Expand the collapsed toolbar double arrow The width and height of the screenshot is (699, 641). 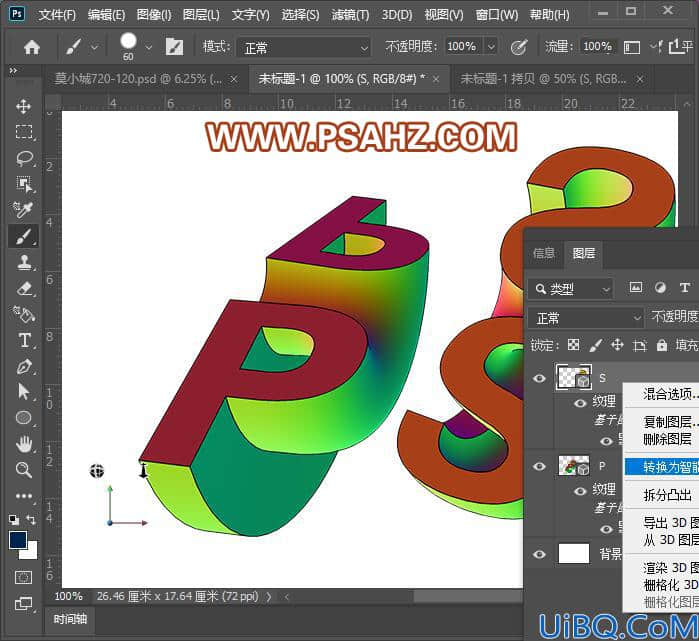[13, 70]
